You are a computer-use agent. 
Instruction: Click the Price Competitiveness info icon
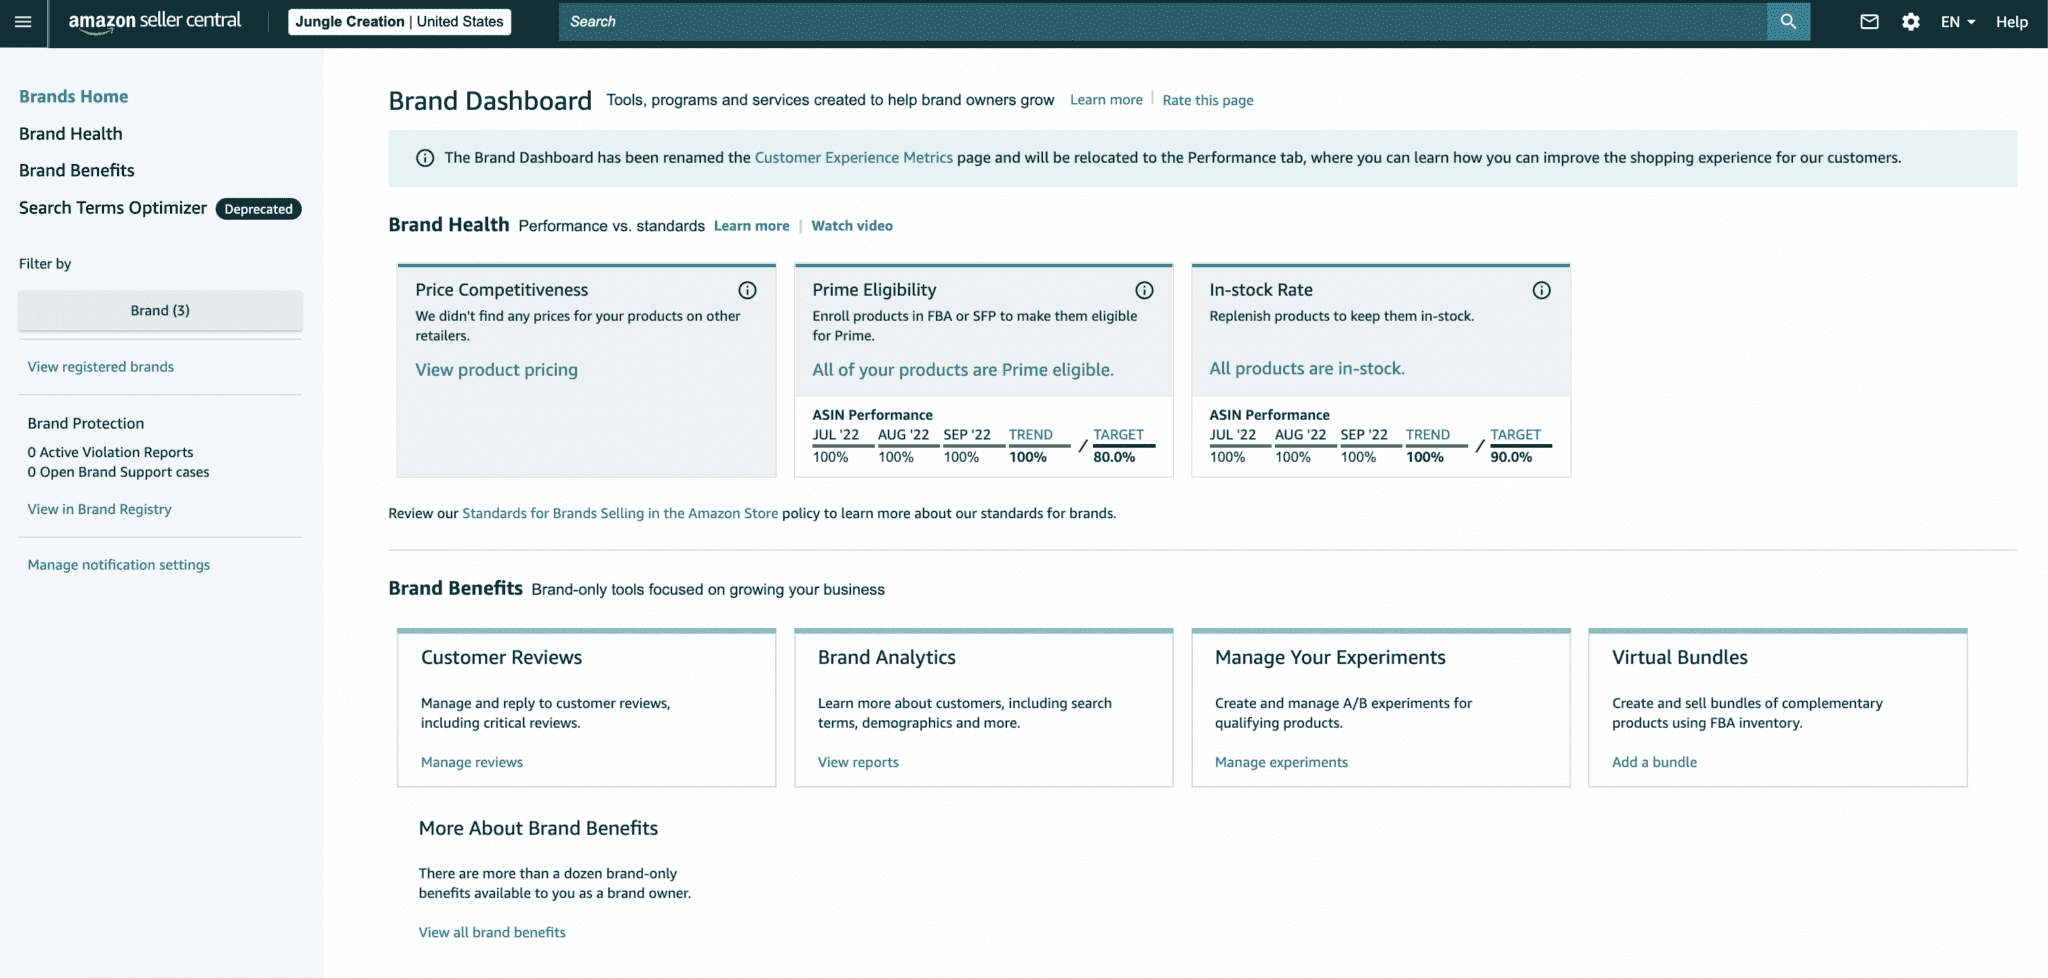pos(747,290)
